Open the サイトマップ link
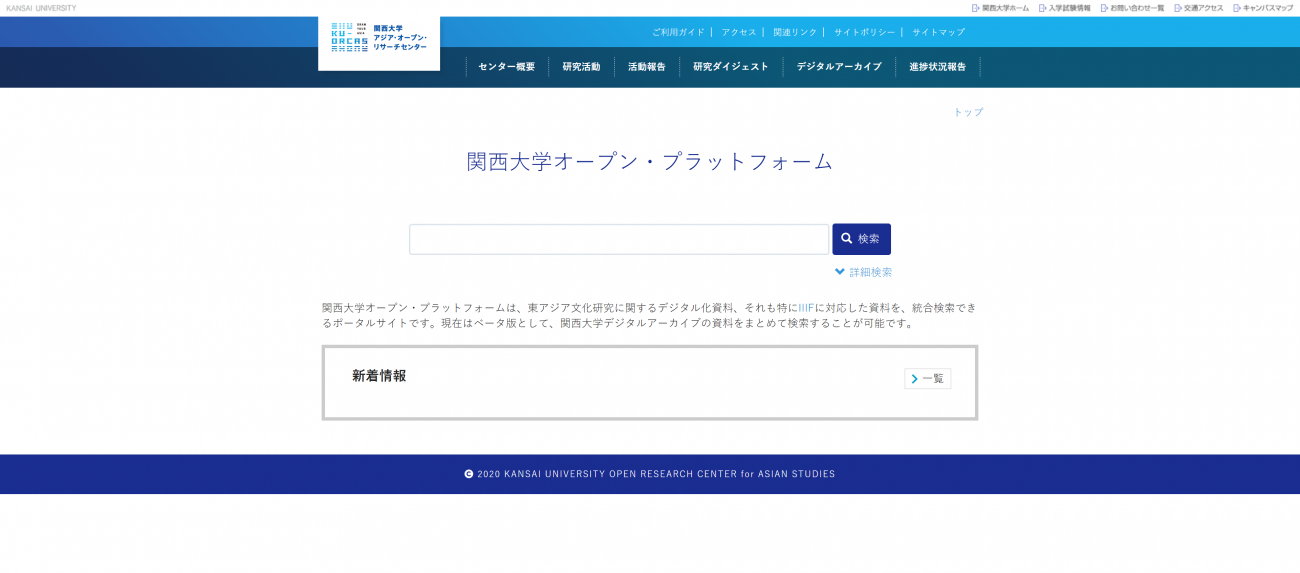Image resolution: width=1300 pixels, height=573 pixels. pyautogui.click(x=938, y=32)
